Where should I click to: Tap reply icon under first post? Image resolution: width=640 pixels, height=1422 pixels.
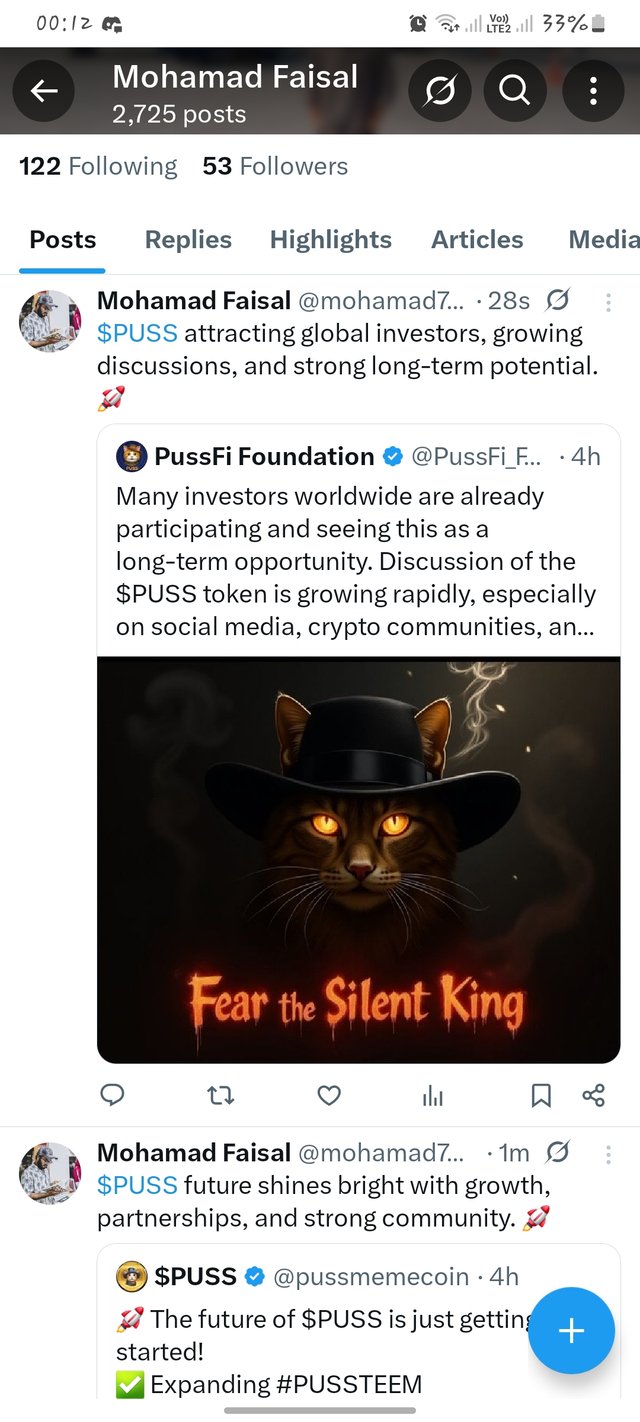point(113,1096)
